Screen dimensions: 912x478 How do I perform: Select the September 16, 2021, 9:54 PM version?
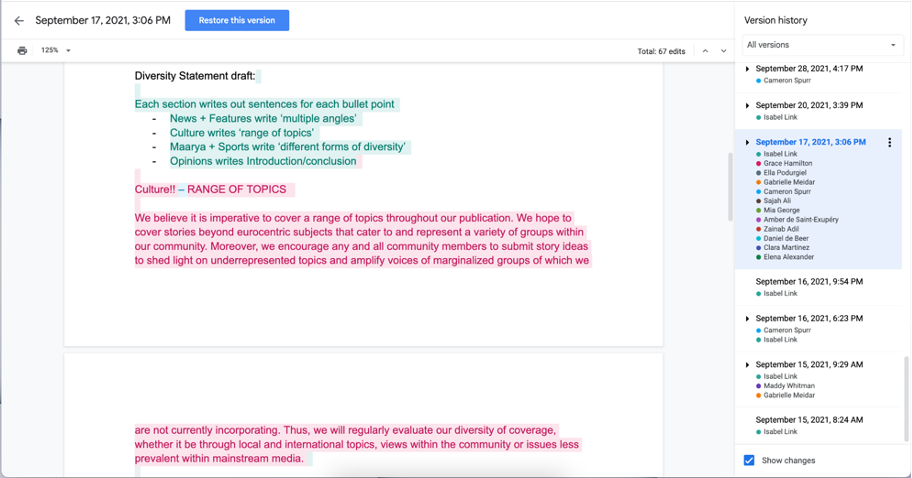[x=808, y=281]
